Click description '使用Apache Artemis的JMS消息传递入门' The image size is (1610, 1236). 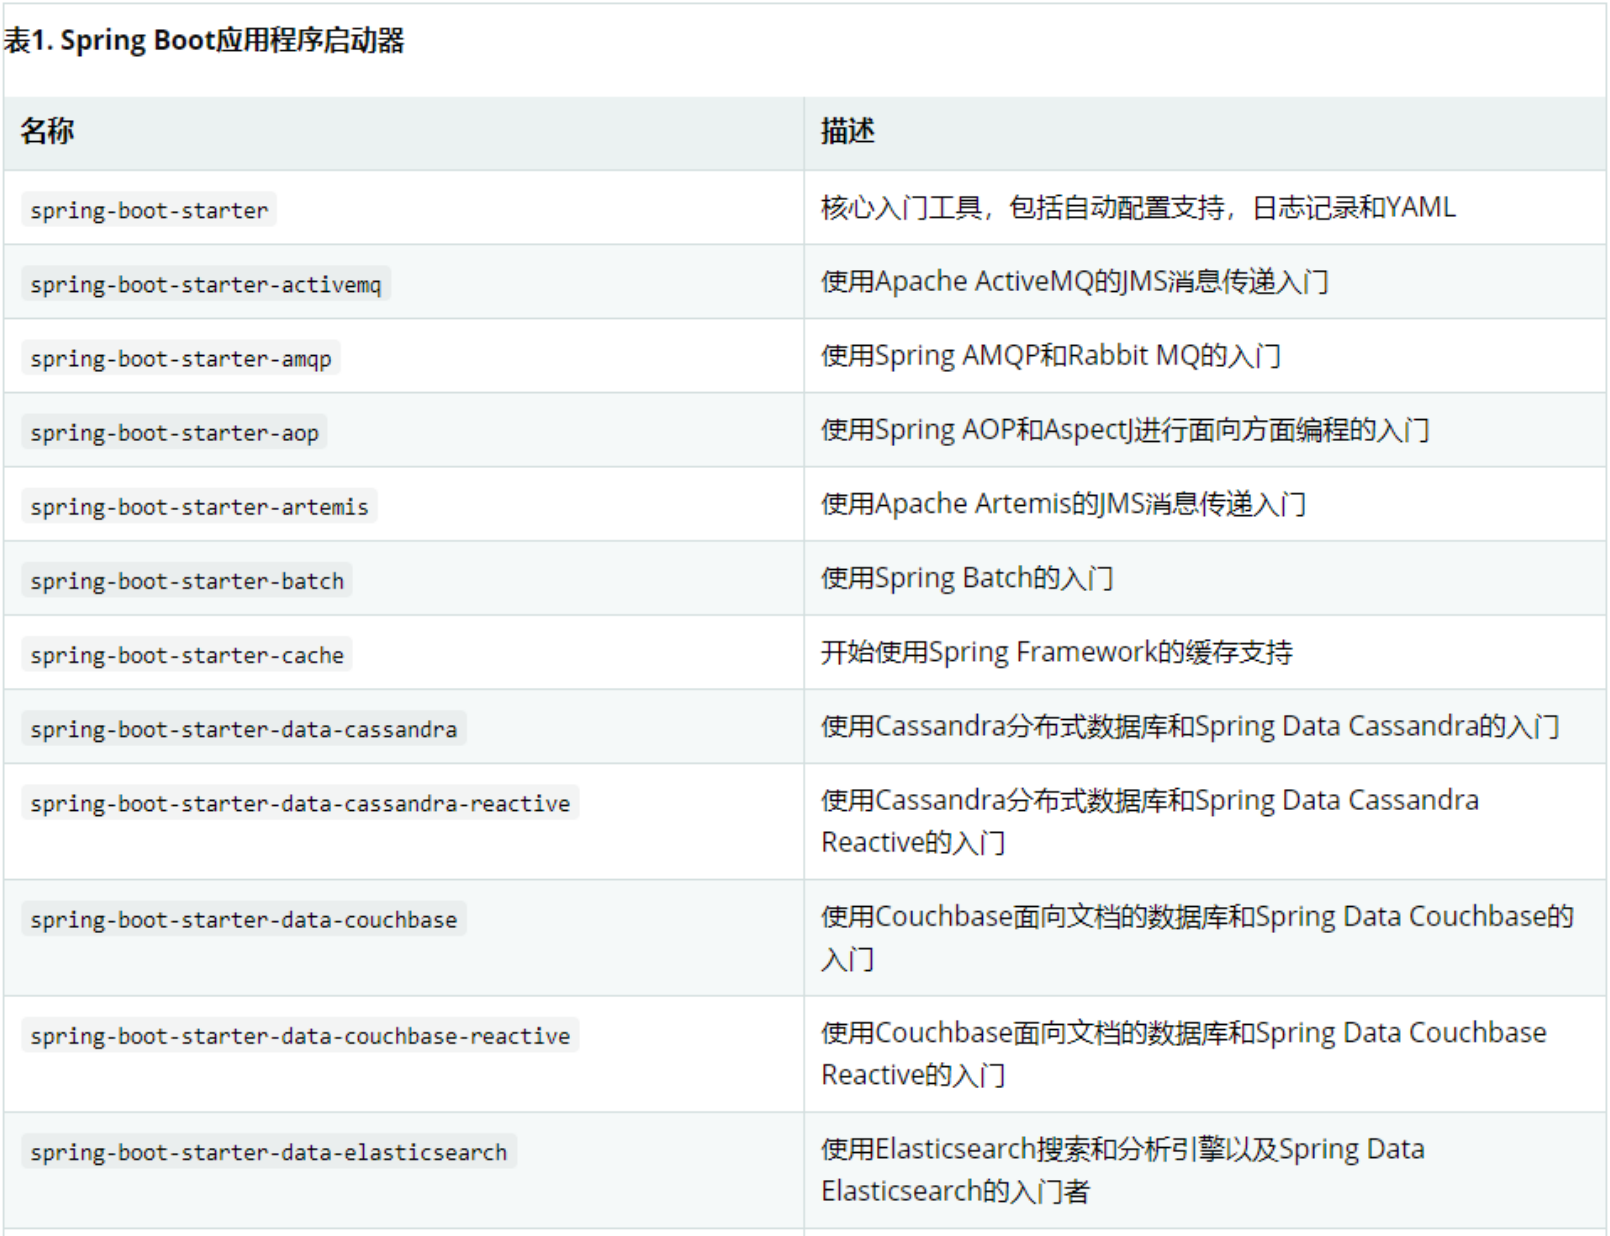(1063, 503)
